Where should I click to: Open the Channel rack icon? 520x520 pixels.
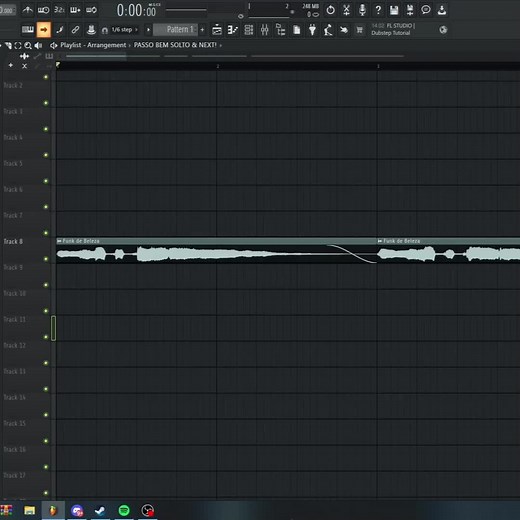[249, 30]
